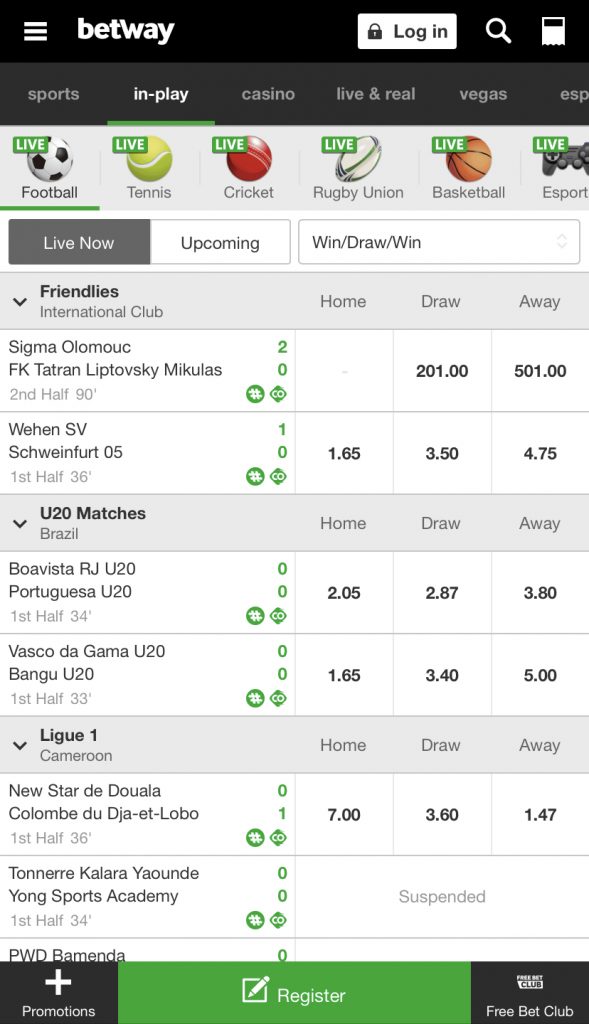
Task: Open Promotions plus icon
Action: [x=58, y=982]
